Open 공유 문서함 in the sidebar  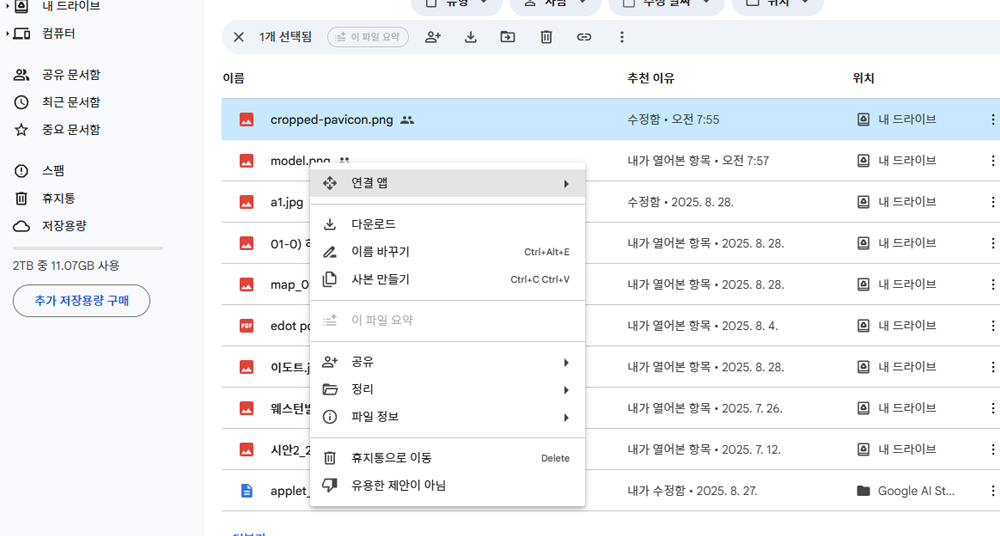click(x=70, y=75)
